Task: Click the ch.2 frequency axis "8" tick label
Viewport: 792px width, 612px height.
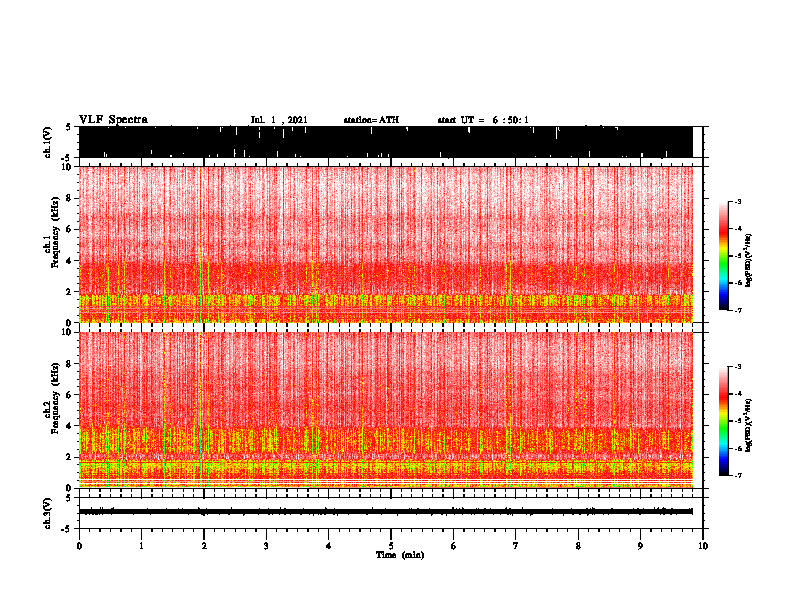Action: pos(69,364)
